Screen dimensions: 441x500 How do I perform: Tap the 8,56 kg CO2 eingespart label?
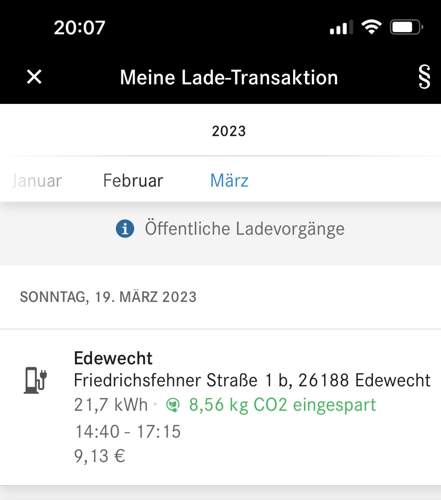coord(282,405)
